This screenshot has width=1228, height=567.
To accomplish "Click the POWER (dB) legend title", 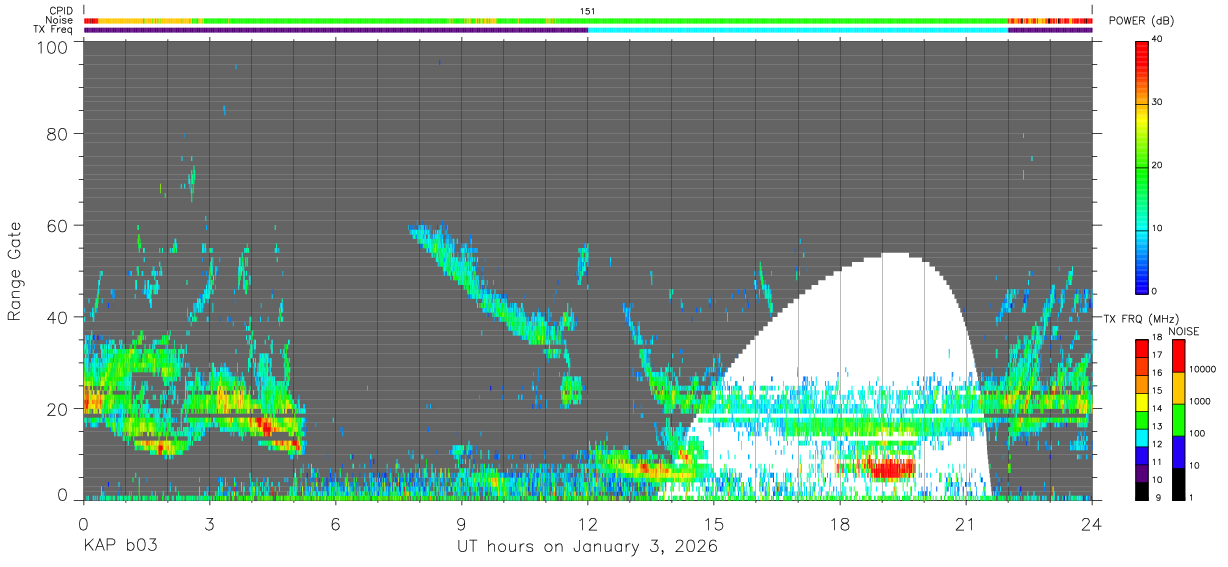I will (1142, 21).
